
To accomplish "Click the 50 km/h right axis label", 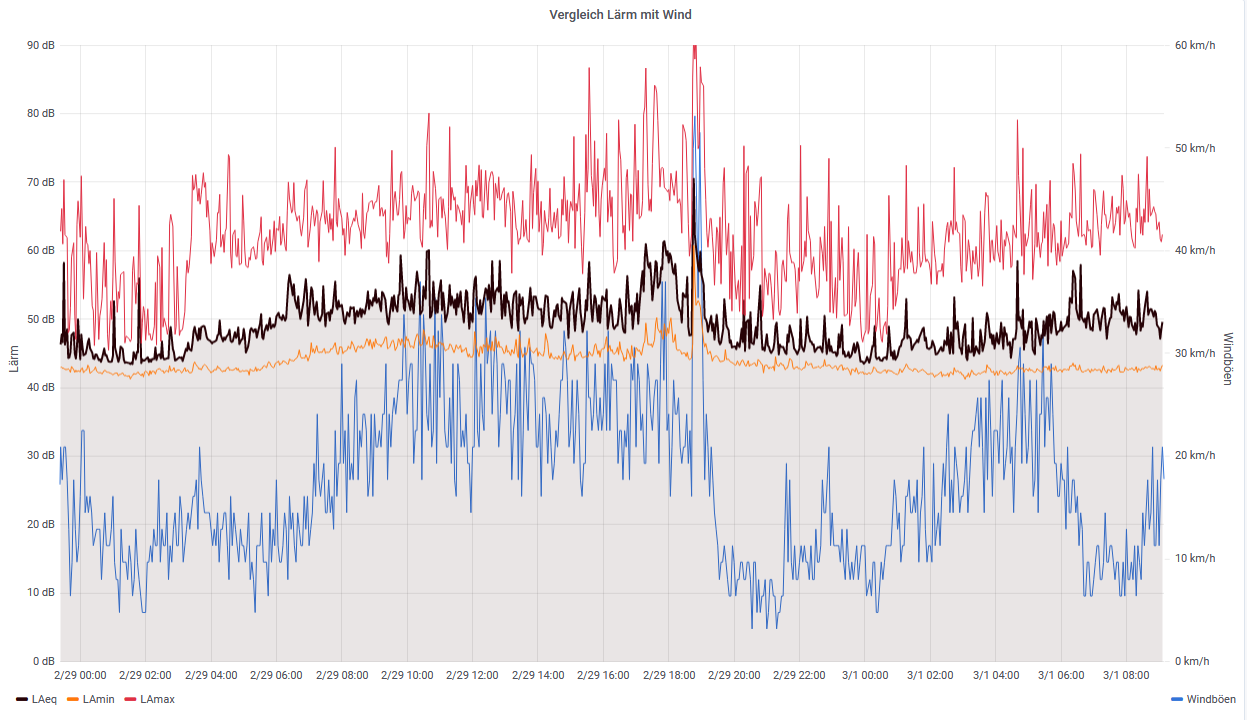I will [1194, 148].
